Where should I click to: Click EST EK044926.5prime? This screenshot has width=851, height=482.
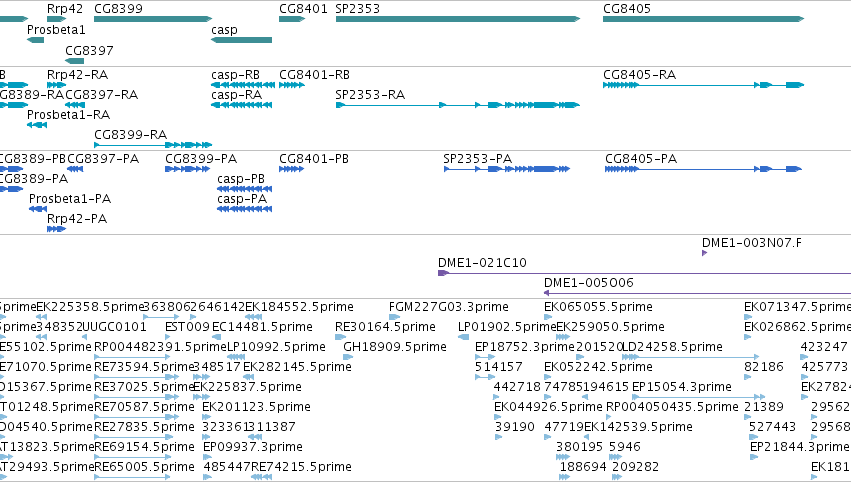tap(548, 408)
